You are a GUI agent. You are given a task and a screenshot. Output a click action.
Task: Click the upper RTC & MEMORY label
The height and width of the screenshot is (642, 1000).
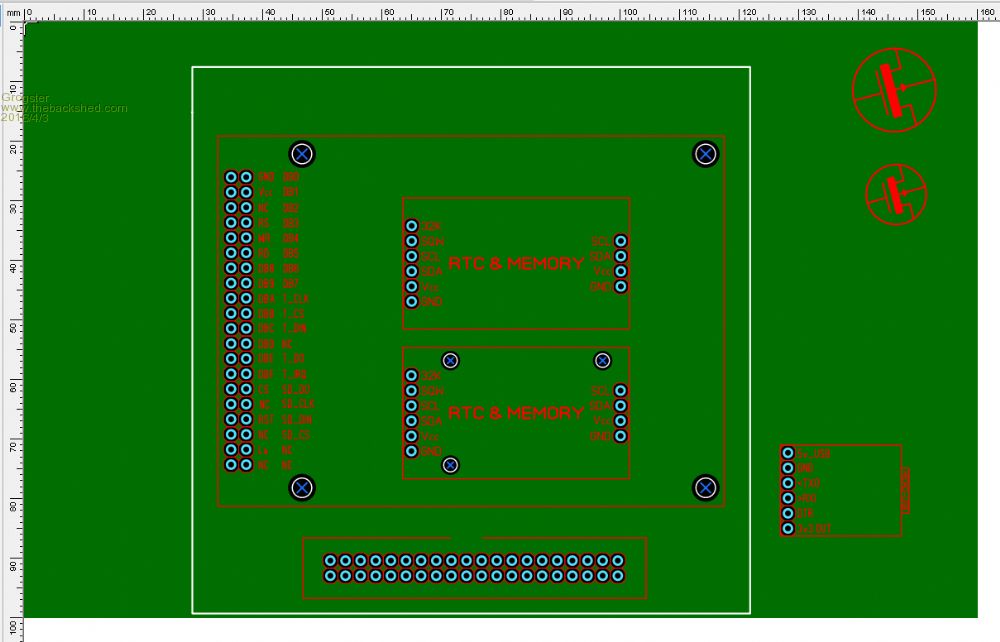(x=515, y=264)
